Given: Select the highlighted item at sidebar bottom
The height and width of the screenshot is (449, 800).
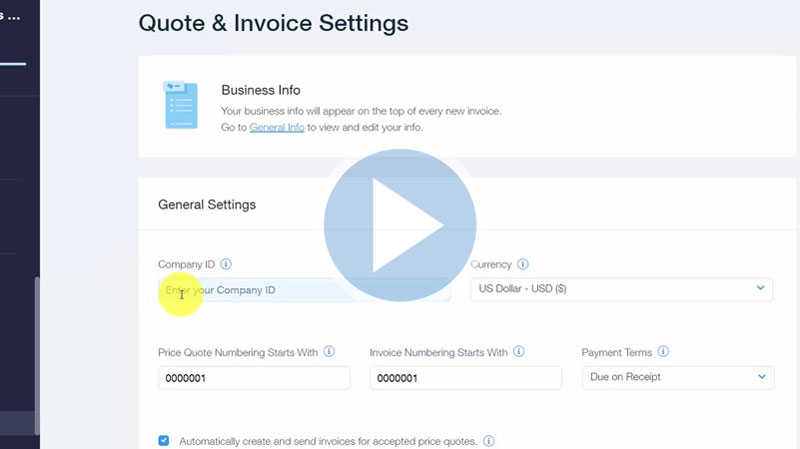Looking at the screenshot, I should (x=16, y=424).
